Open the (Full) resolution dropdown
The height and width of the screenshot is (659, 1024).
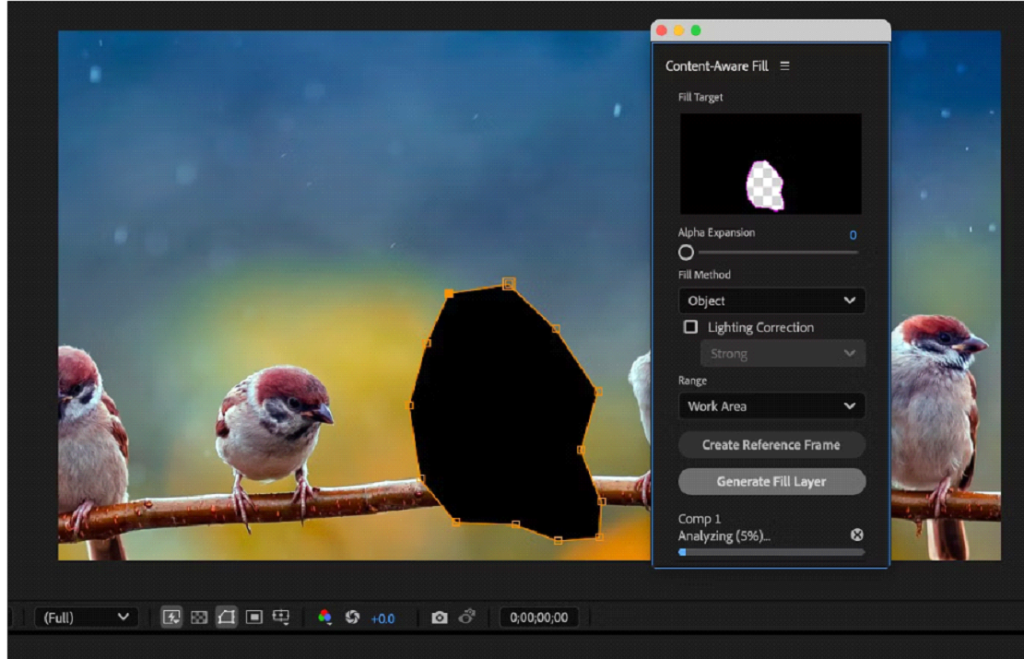85,617
